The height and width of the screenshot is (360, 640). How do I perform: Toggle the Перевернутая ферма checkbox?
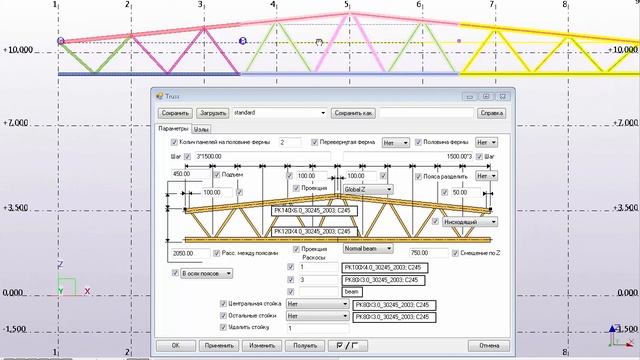(314, 142)
